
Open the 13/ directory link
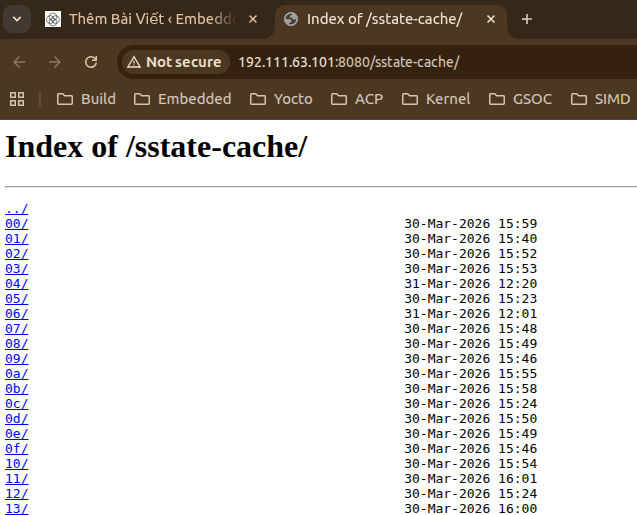(17, 509)
